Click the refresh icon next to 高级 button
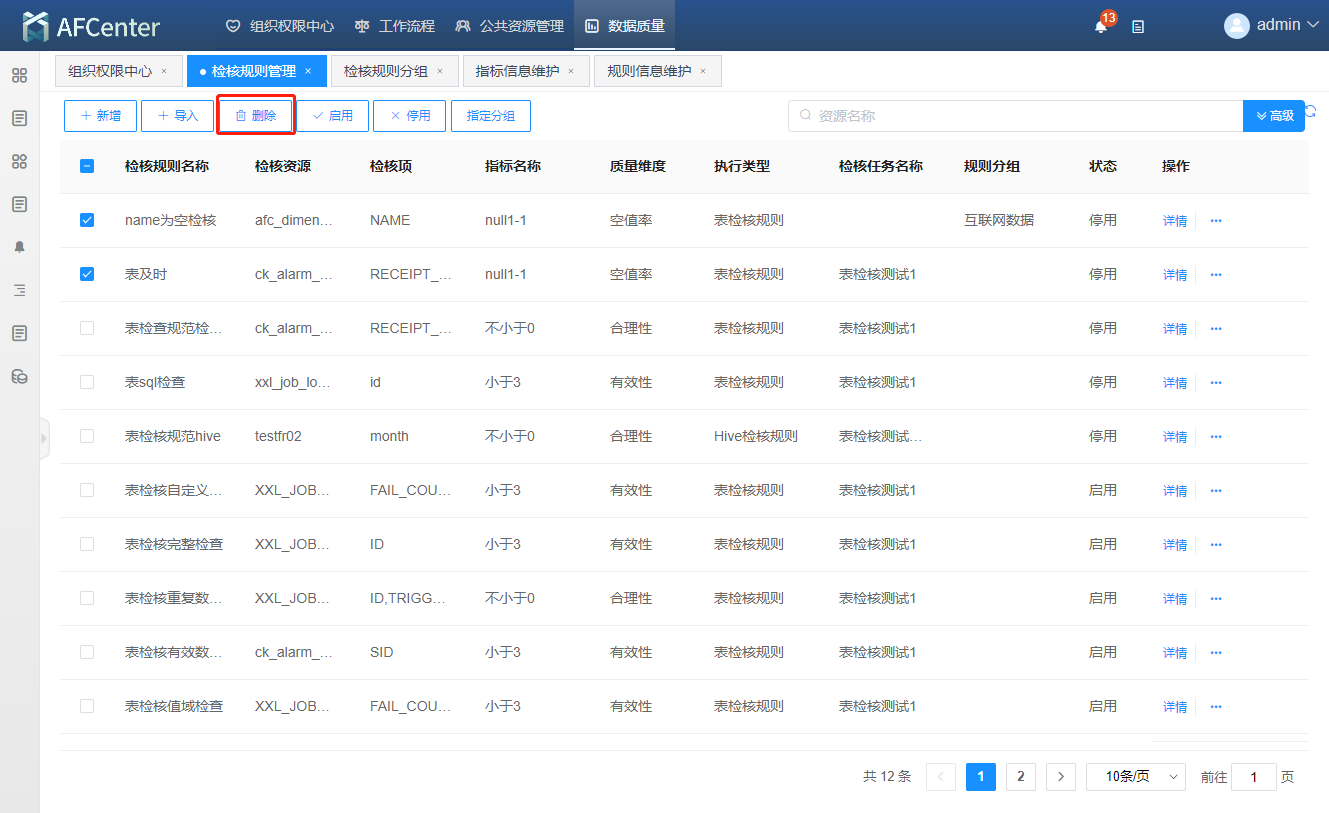This screenshot has height=813, width=1329. (1311, 112)
